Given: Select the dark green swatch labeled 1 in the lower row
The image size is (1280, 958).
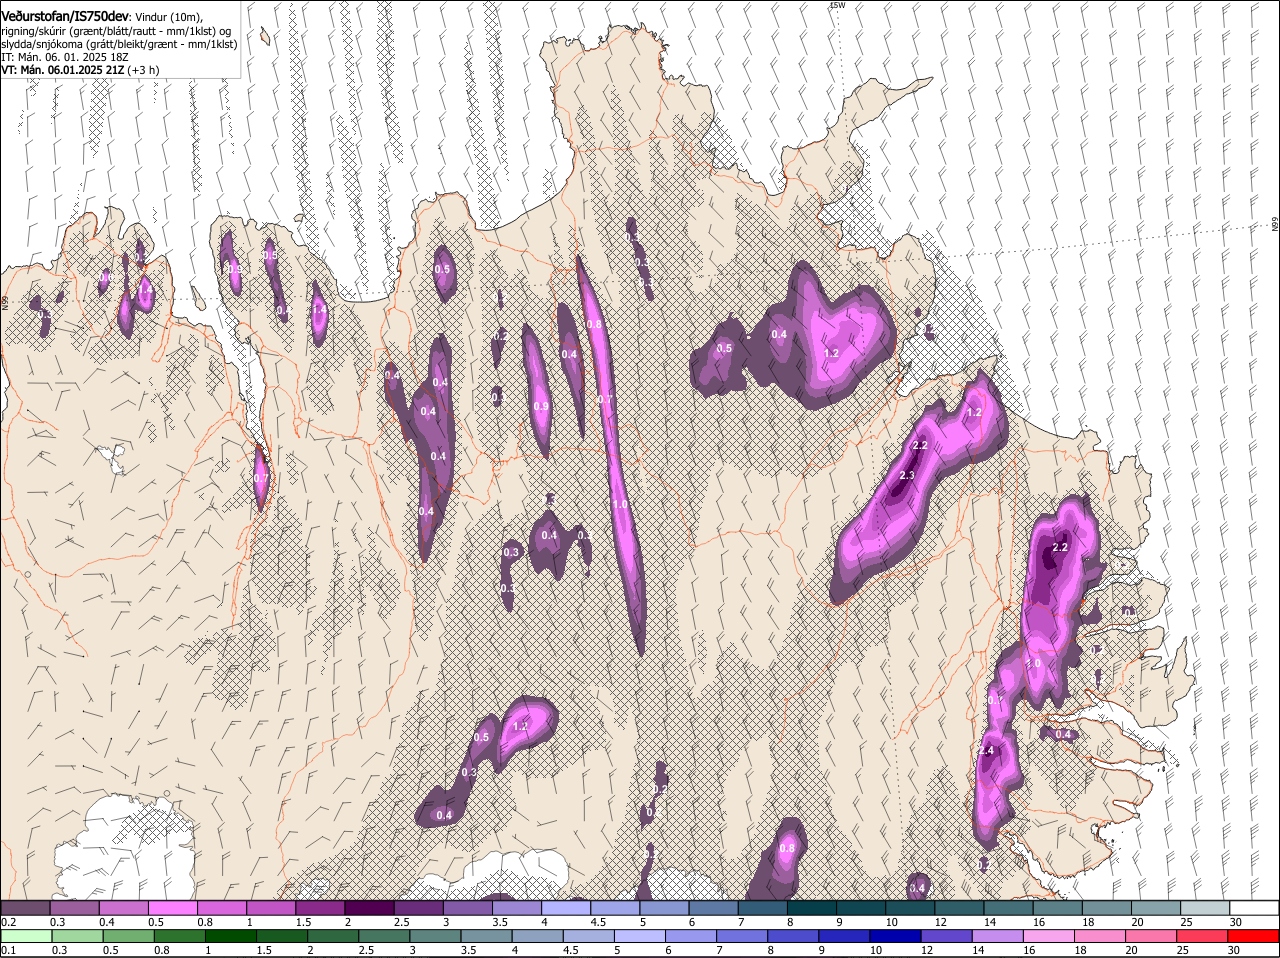Looking at the screenshot, I should [230, 936].
